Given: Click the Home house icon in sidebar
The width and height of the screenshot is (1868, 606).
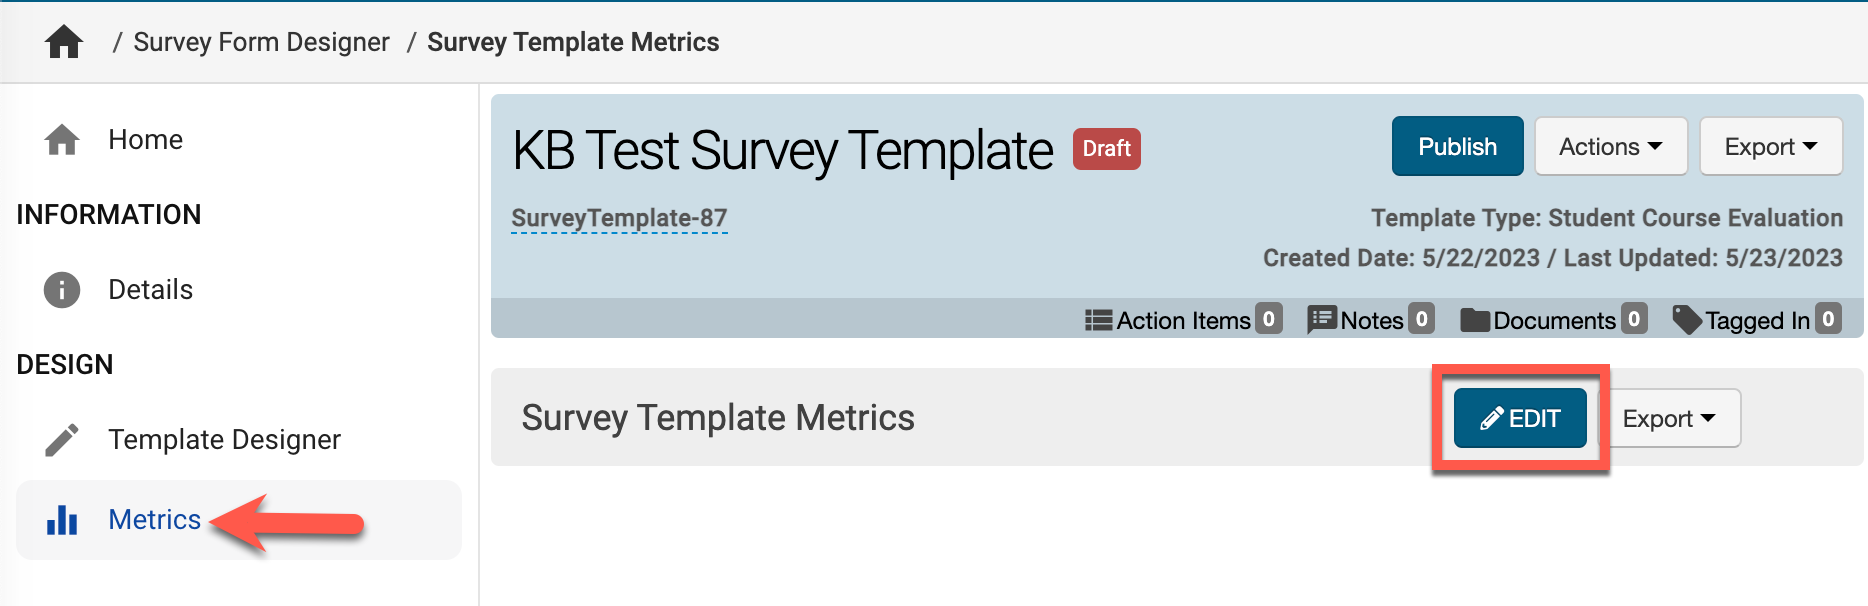Looking at the screenshot, I should click(62, 140).
